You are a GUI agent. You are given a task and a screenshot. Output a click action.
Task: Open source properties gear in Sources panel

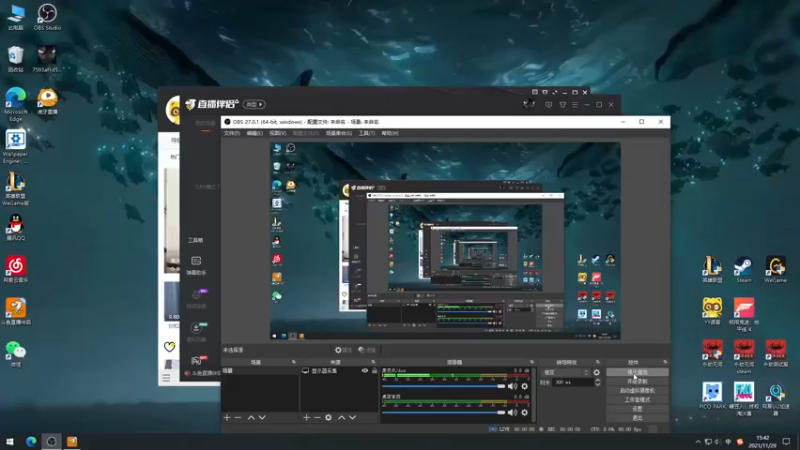329,417
